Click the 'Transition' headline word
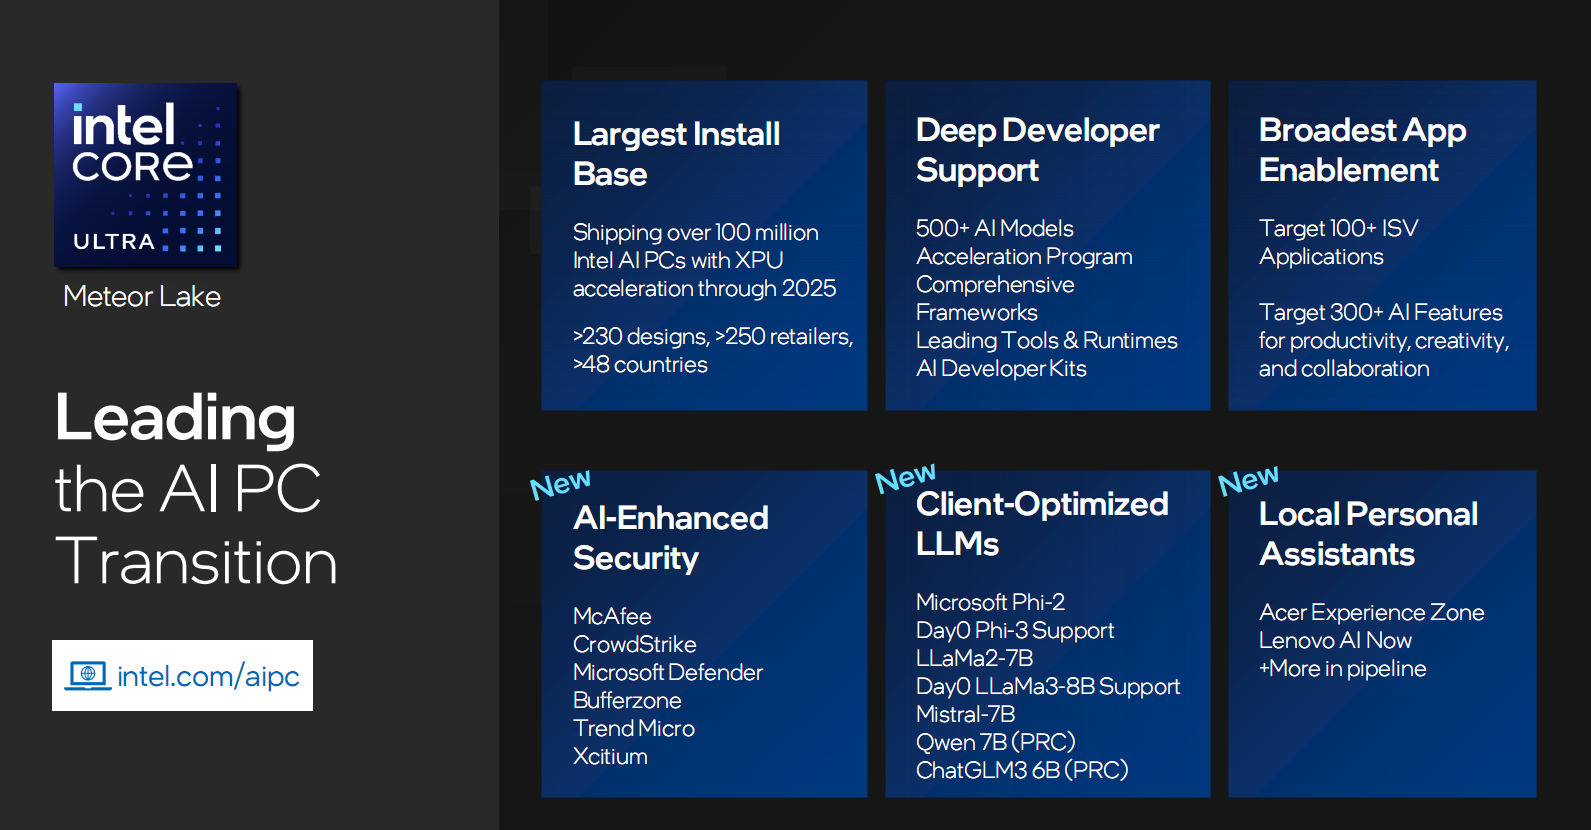 coord(197,561)
